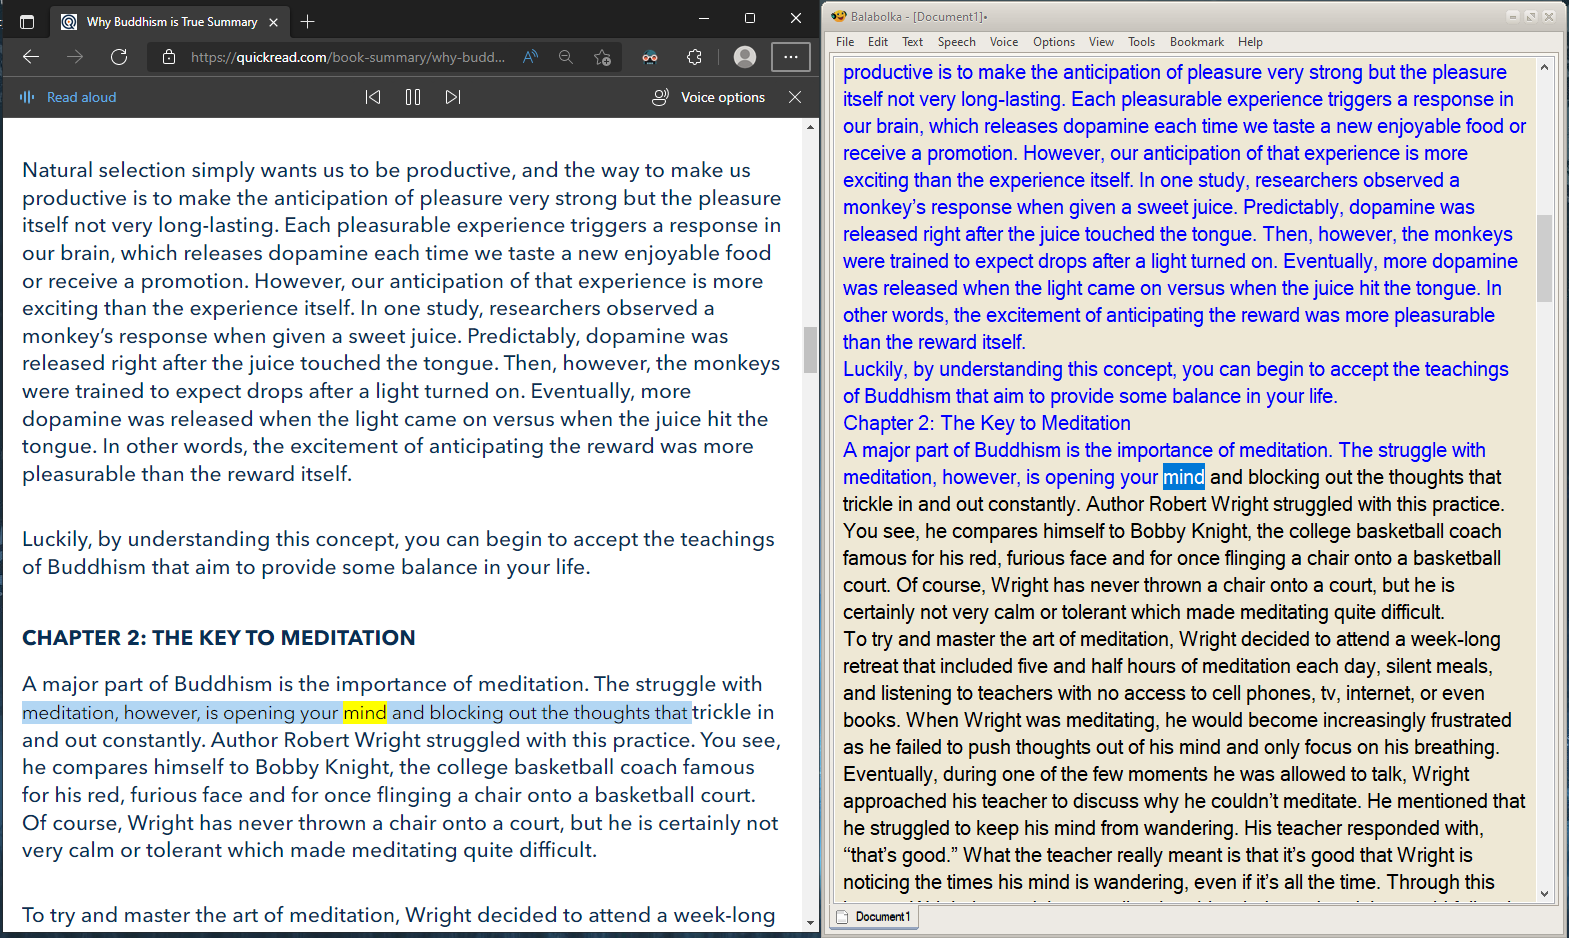The image size is (1569, 938).
Task: Open Voice options for Read aloud
Action: 709,97
